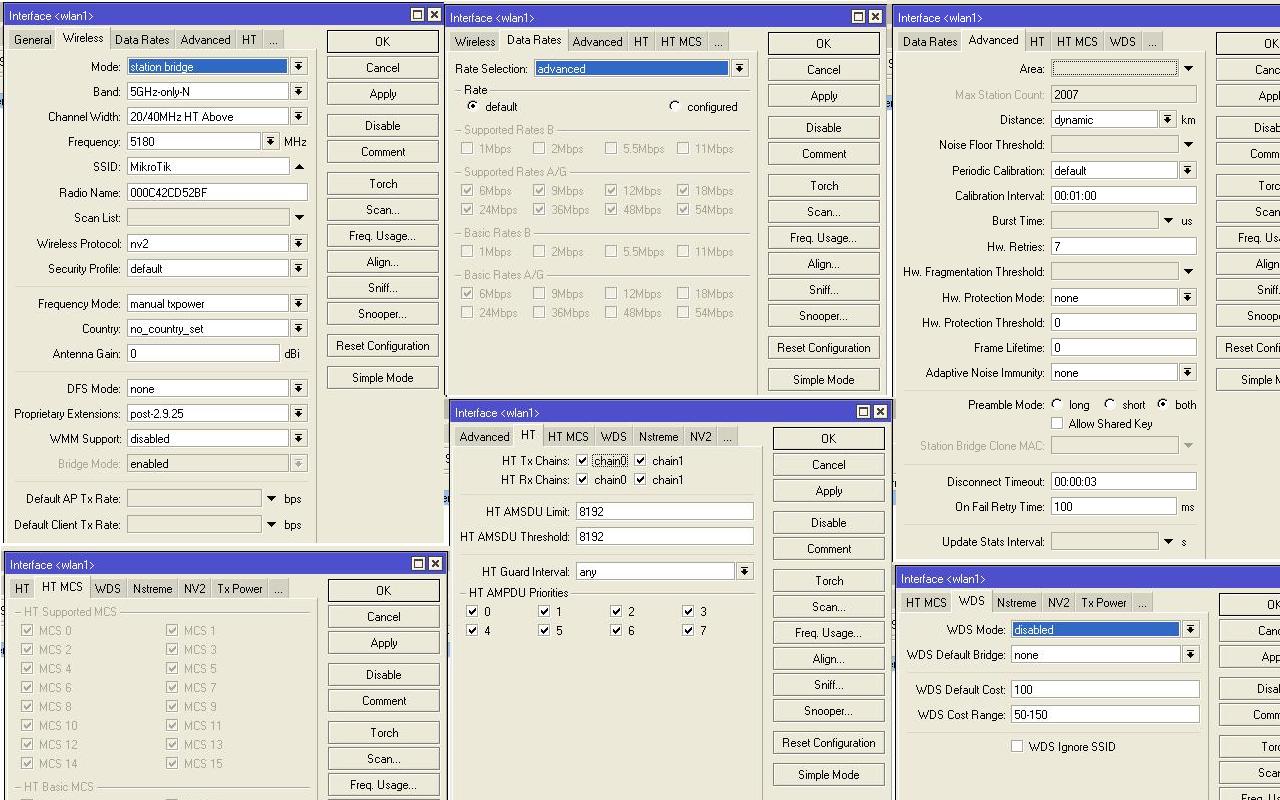Click the Antenna Gain input field
Image resolution: width=1280 pixels, height=800 pixels.
point(203,353)
